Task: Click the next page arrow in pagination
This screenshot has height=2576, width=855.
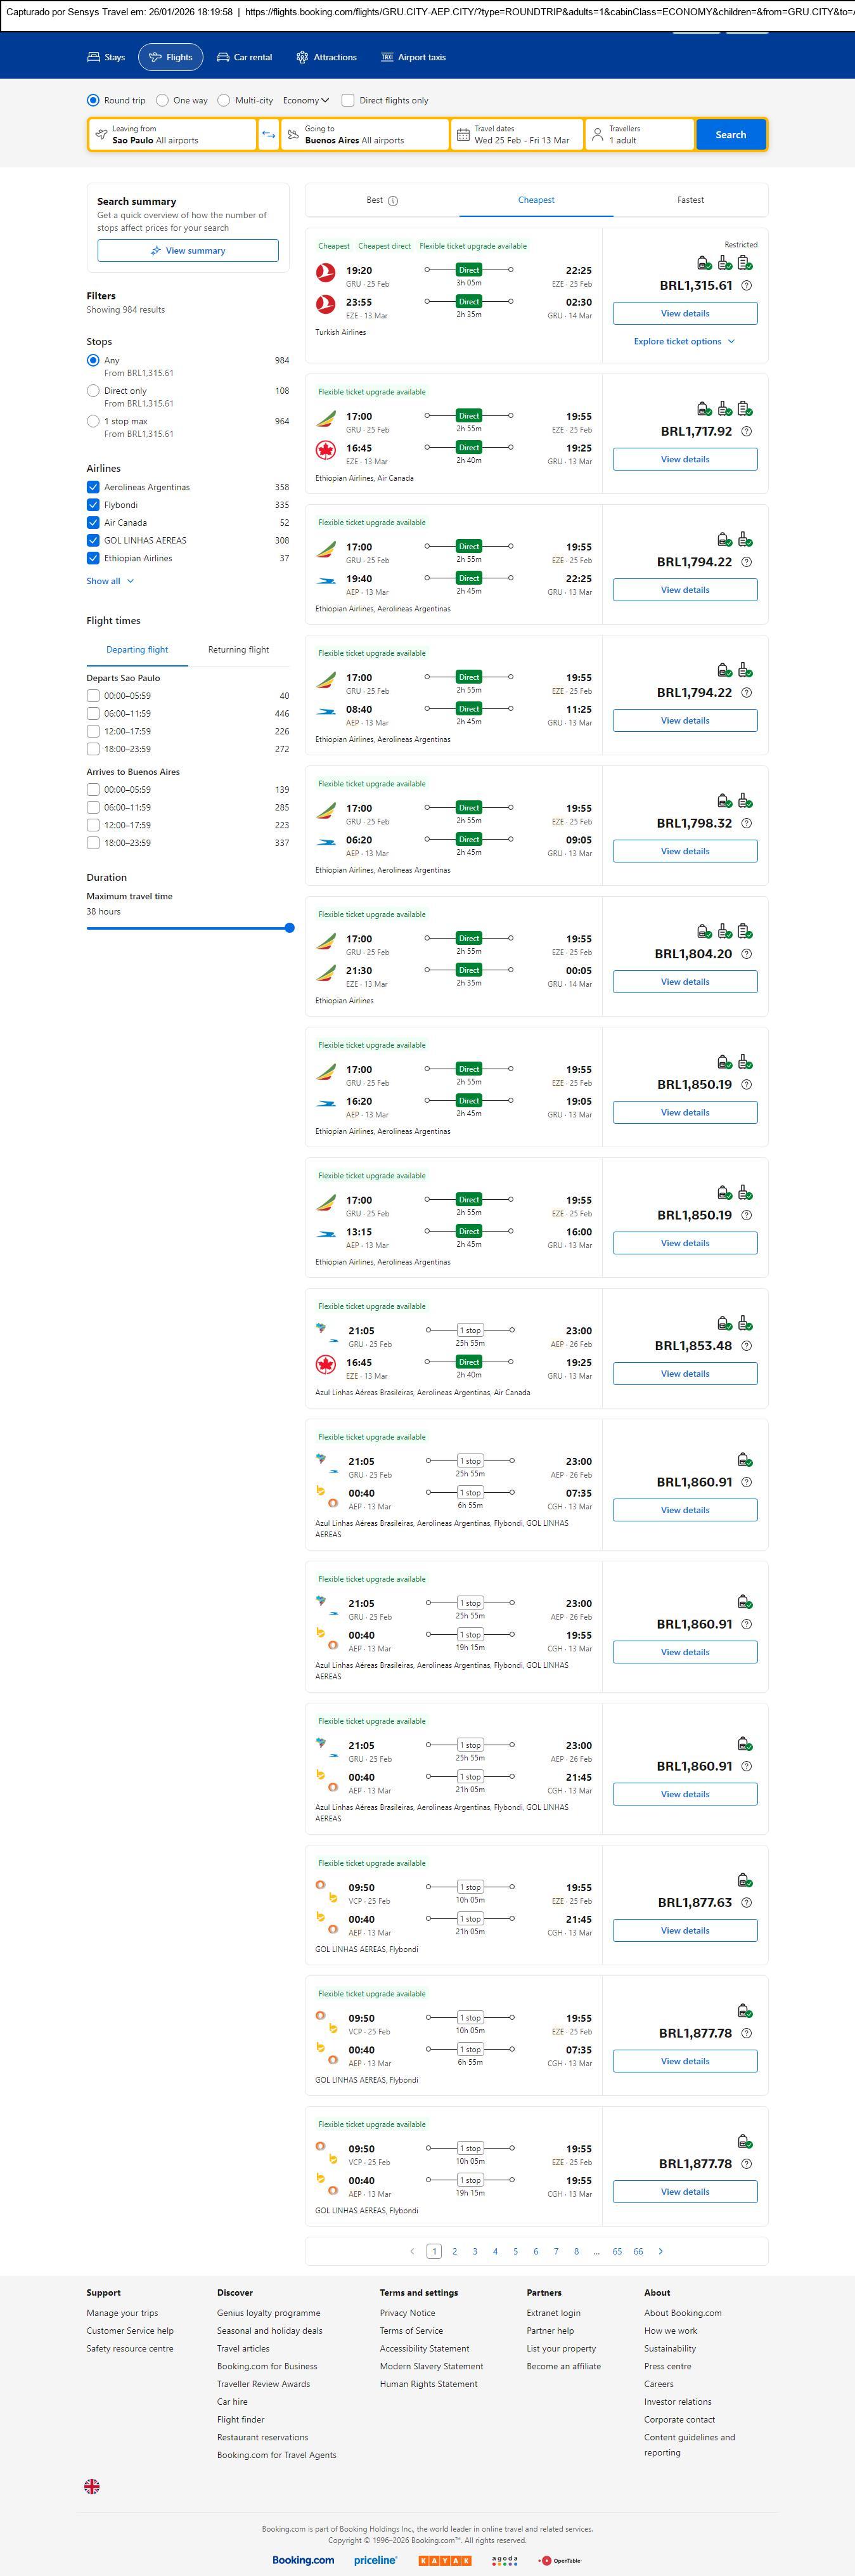Action: (660, 2251)
